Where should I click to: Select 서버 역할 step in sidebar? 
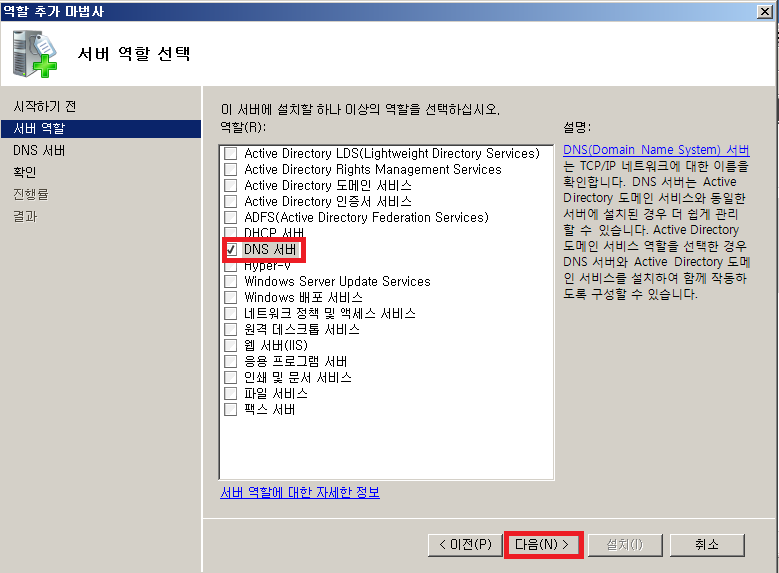101,129
